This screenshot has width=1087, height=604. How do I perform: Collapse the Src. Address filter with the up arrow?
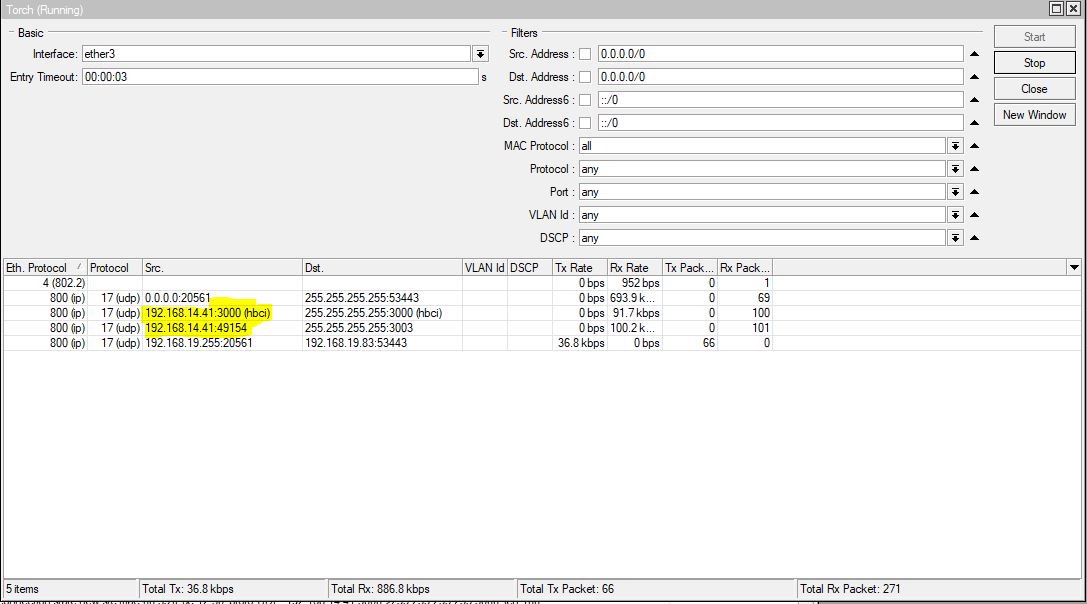click(x=974, y=54)
